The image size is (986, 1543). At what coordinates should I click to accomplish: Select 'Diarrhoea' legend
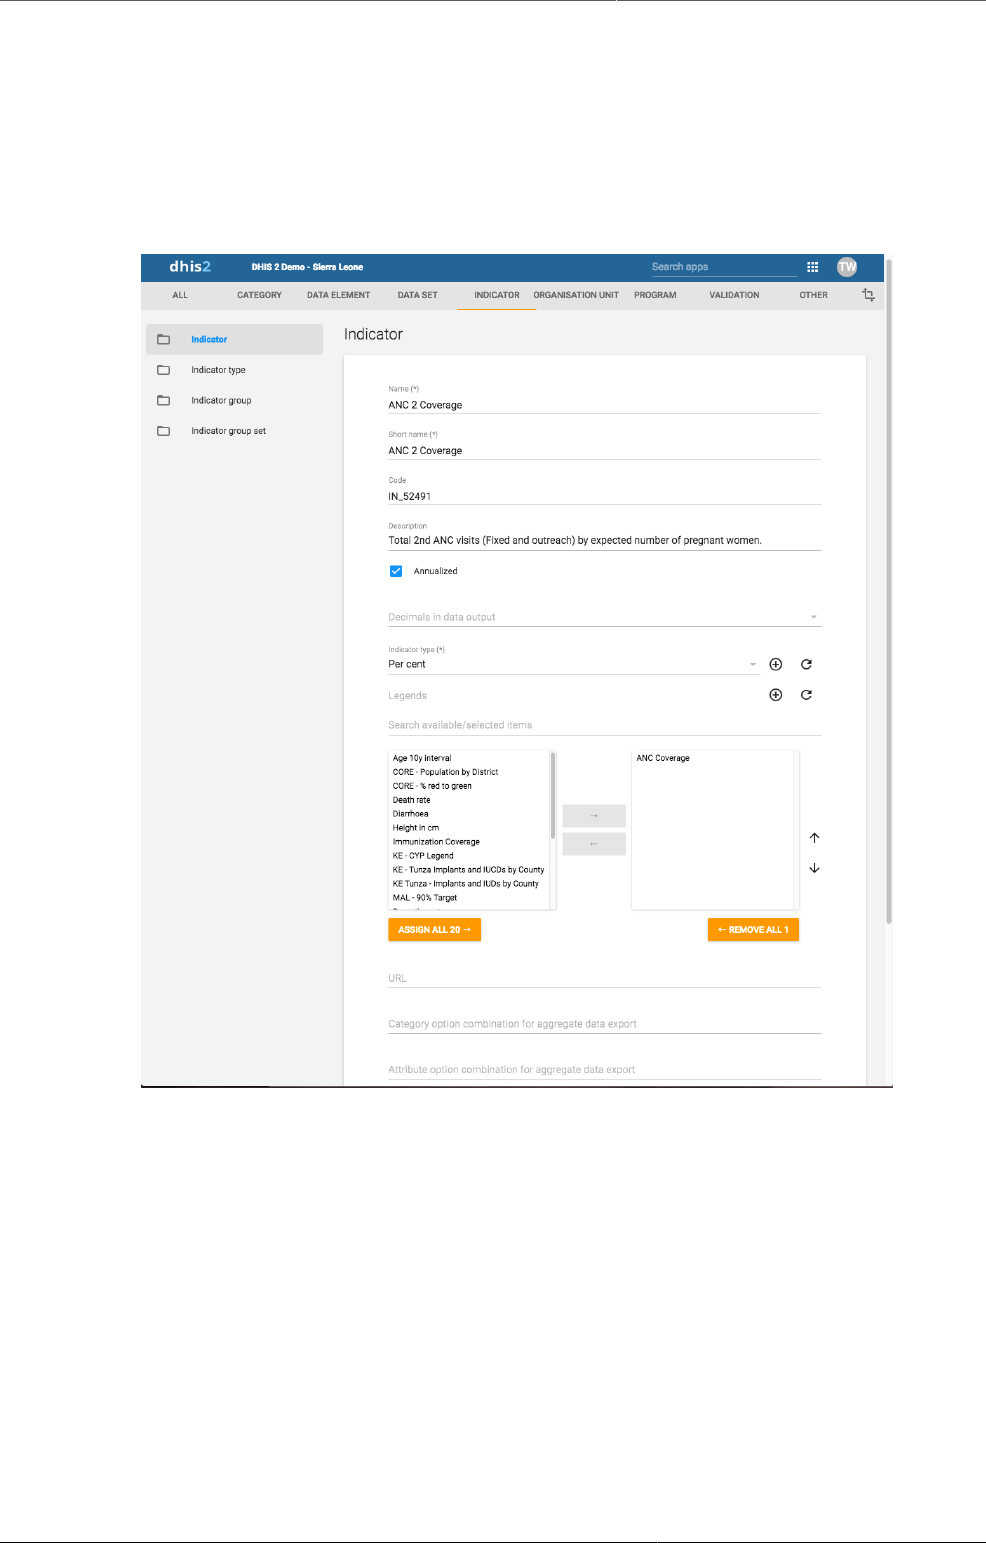[410, 814]
